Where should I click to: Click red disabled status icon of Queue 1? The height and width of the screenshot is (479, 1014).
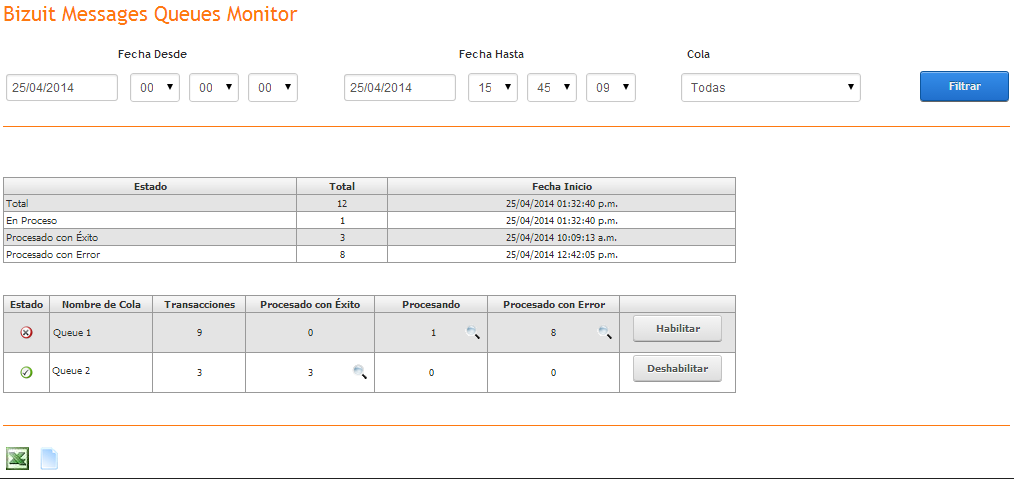pyautogui.click(x=27, y=333)
